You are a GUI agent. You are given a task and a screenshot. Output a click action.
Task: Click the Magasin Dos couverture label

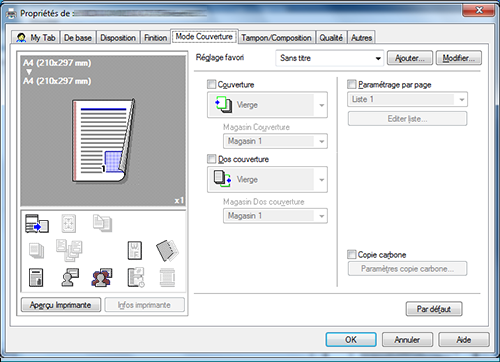[x=264, y=202]
